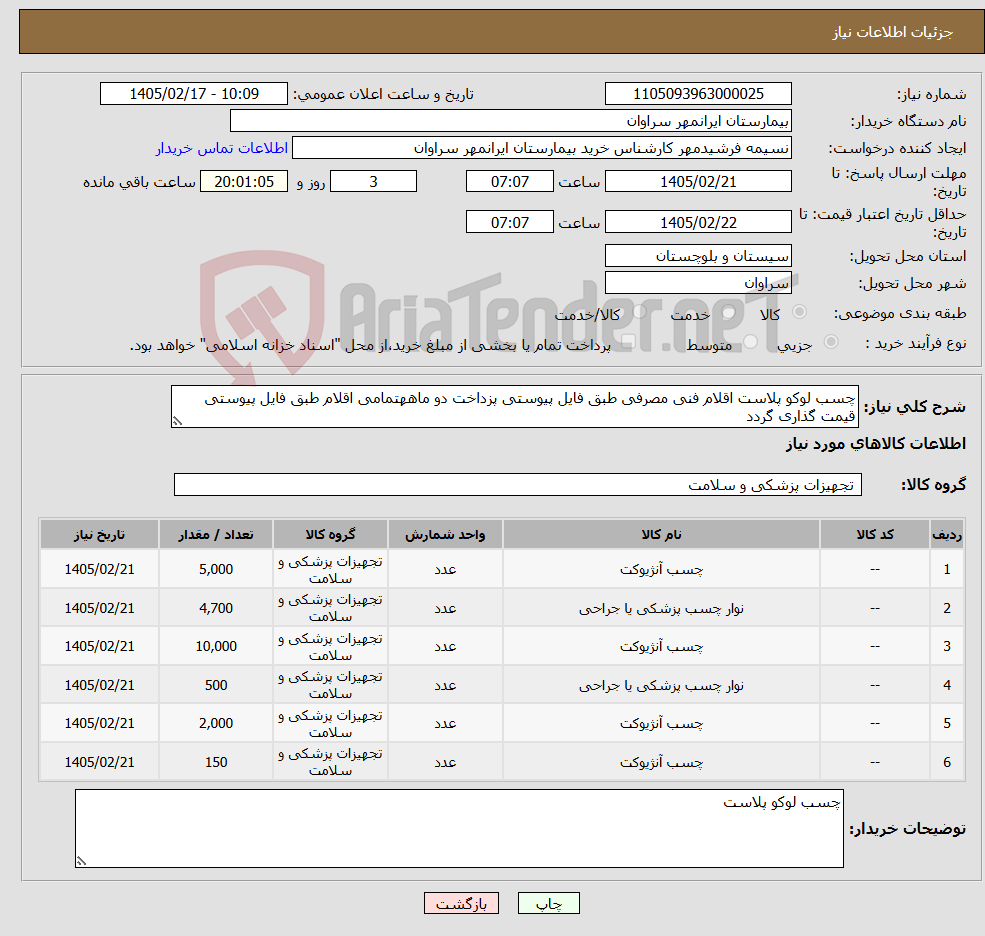
Task: Click the response deadline time 07:07 field
Action: 509,182
